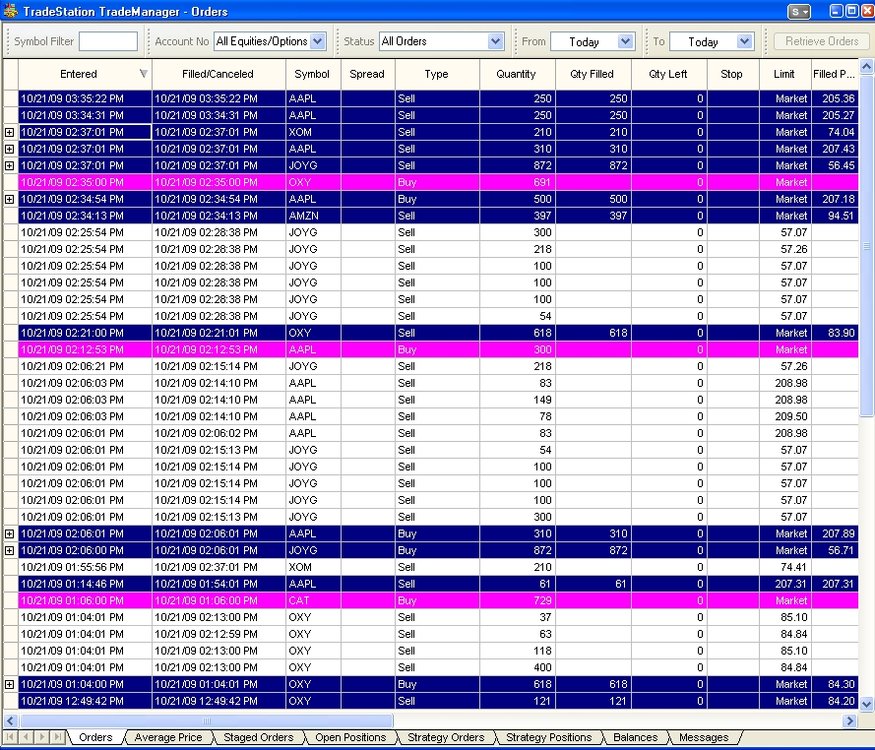
Task: Switch to the Staged Orders tab
Action: click(258, 737)
